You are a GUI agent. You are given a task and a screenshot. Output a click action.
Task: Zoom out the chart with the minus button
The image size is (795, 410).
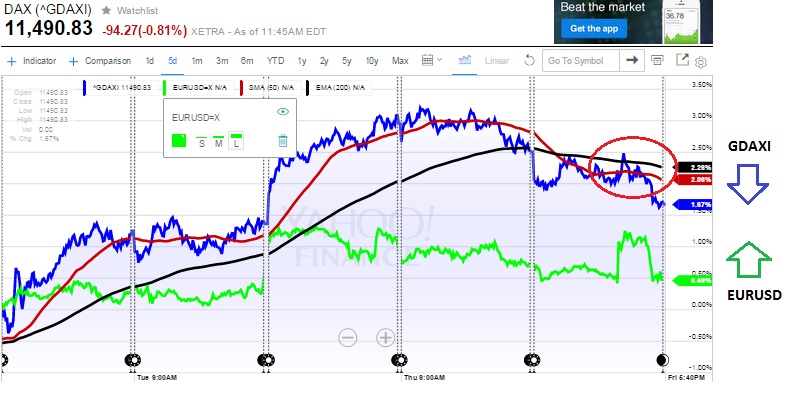click(x=348, y=337)
